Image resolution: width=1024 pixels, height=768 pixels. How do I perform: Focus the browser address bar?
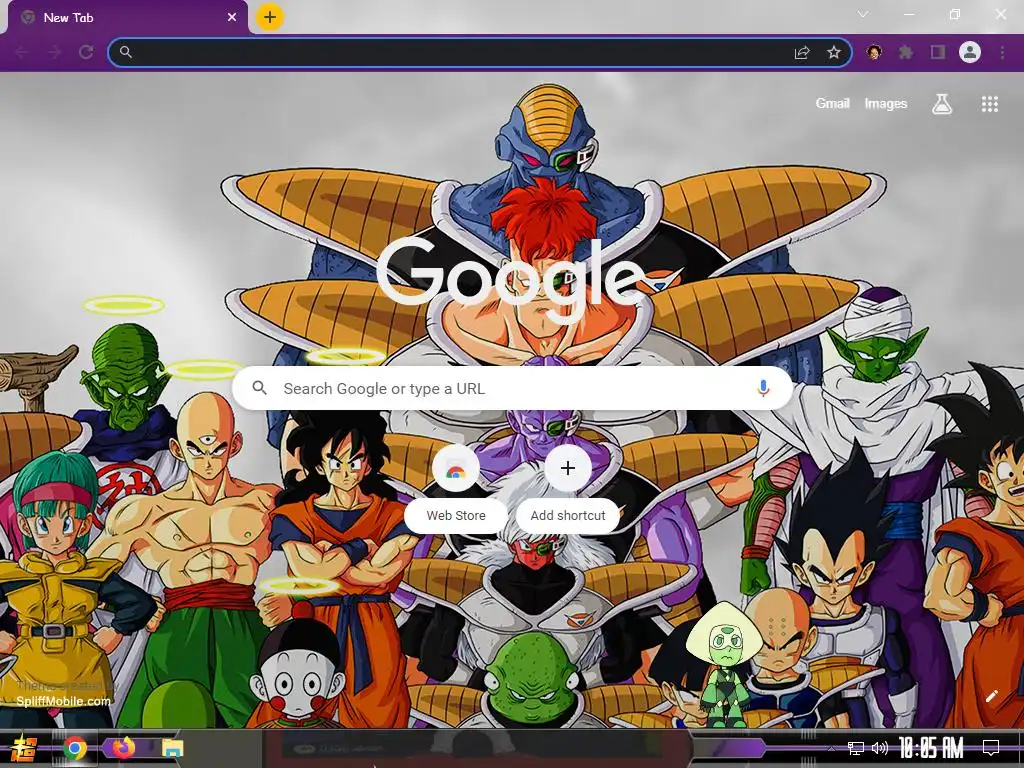pos(480,52)
